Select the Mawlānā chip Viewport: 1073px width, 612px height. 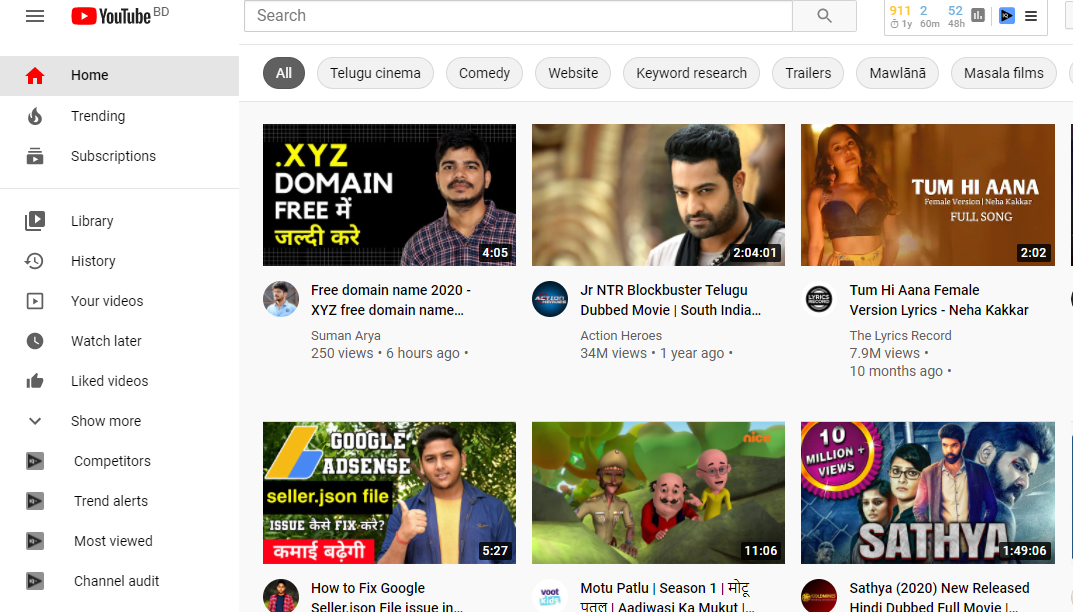point(897,73)
